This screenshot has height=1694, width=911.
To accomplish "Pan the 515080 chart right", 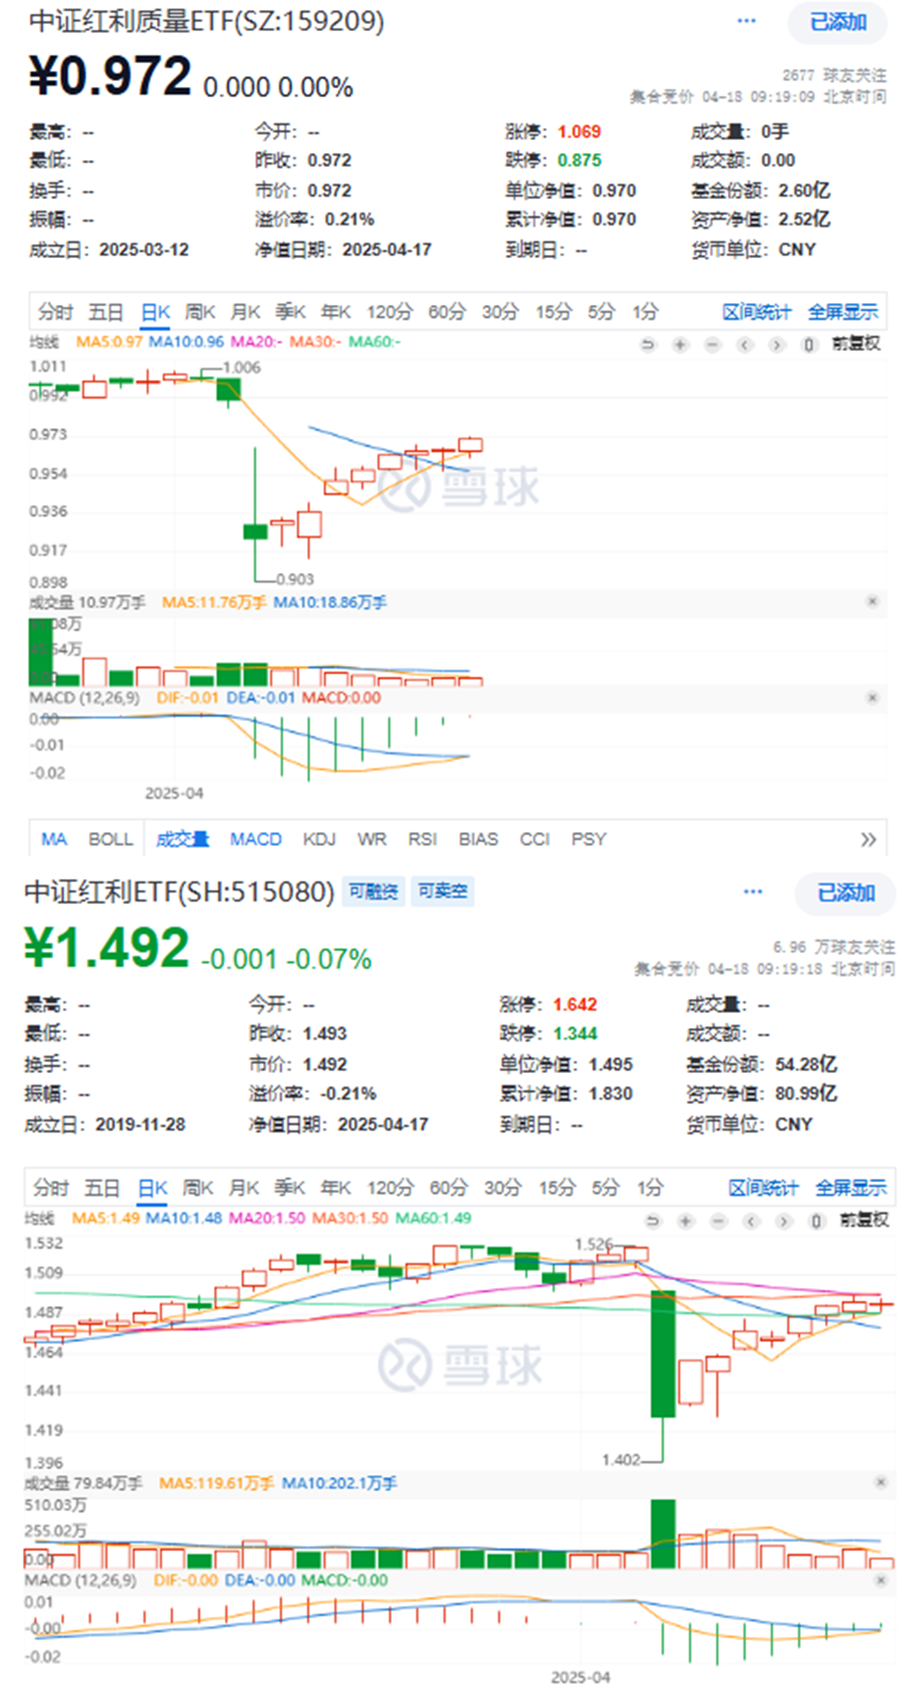I will [783, 1220].
